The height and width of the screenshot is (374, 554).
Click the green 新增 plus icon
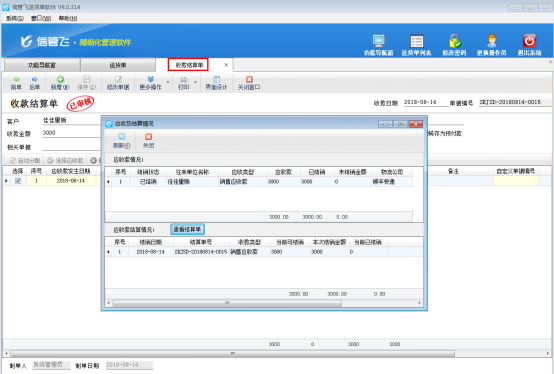(x=60, y=79)
